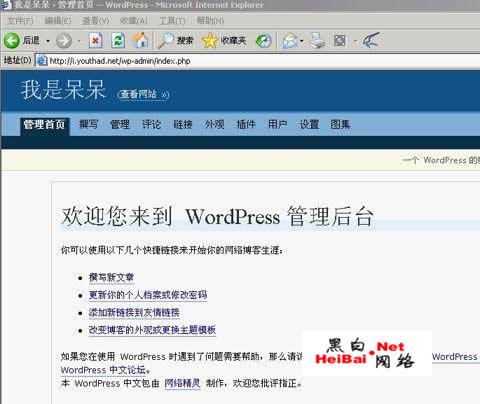Open the Mail dropdown arrow
480x404 pixels.
click(x=302, y=41)
